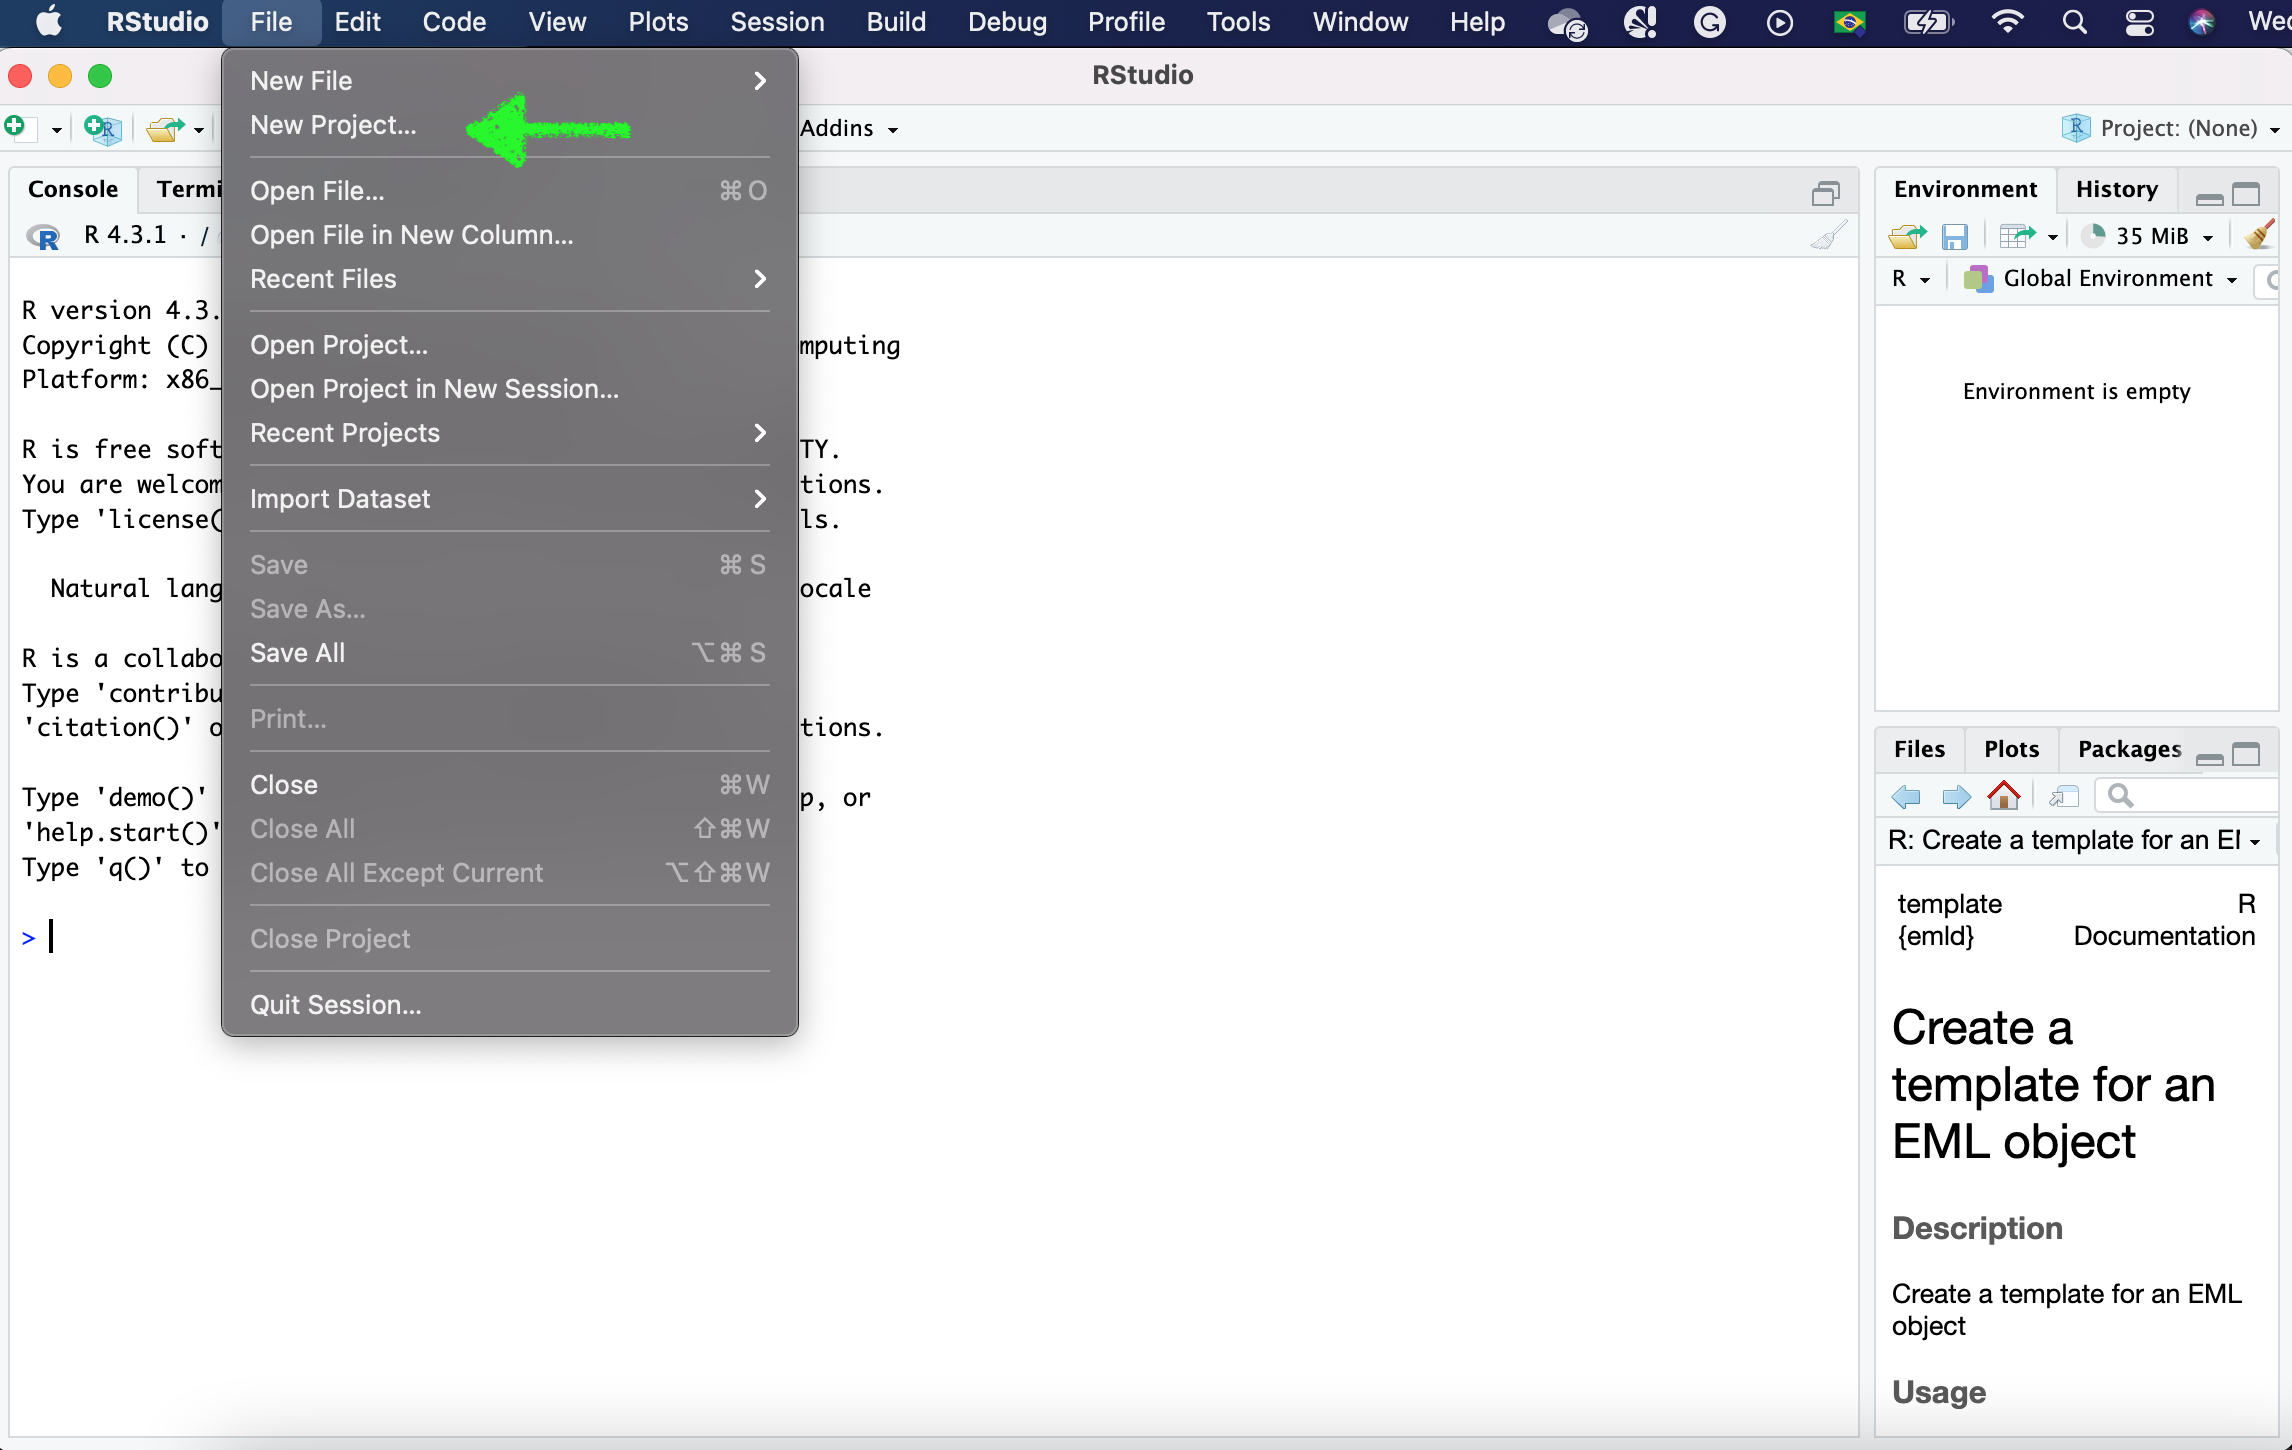Switch to the History tab
The image size is (2292, 1450).
coord(2116,190)
